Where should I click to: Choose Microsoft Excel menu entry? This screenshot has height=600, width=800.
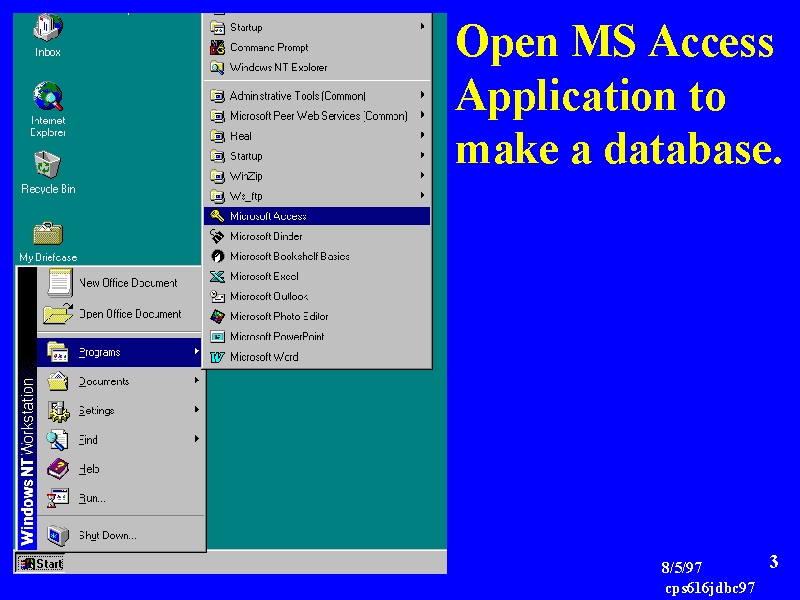tap(317, 276)
